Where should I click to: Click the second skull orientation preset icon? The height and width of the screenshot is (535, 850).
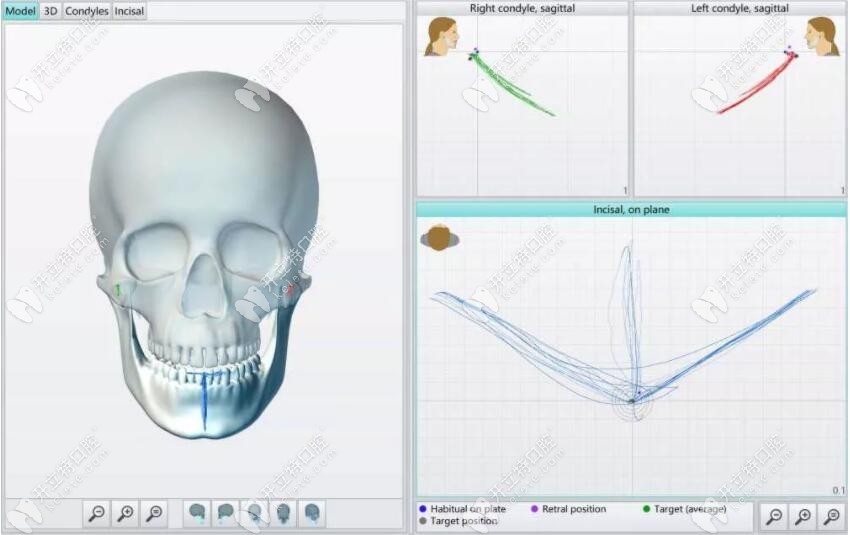tap(227, 514)
